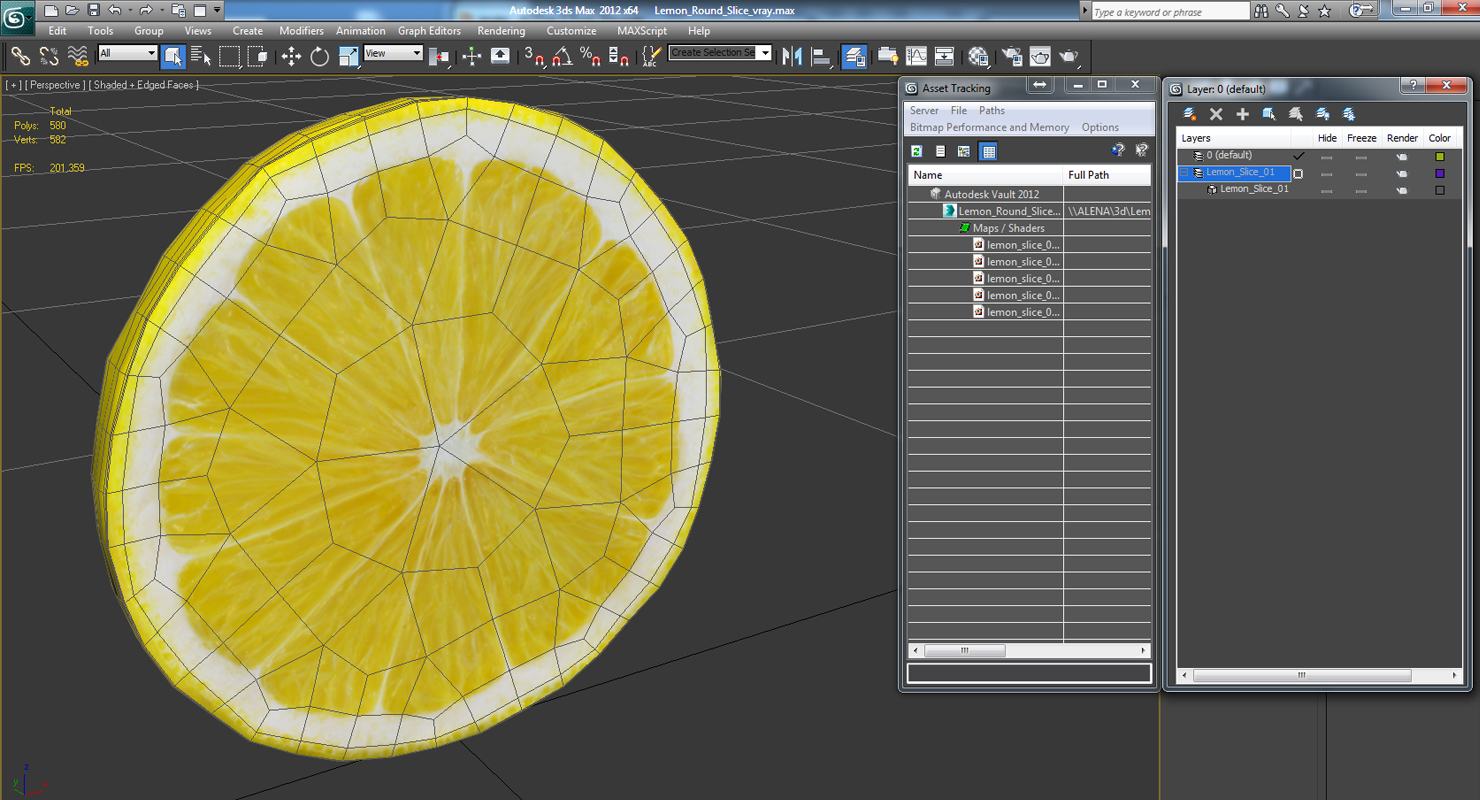1480x800 pixels.
Task: Click the Align tool icon
Action: click(821, 57)
